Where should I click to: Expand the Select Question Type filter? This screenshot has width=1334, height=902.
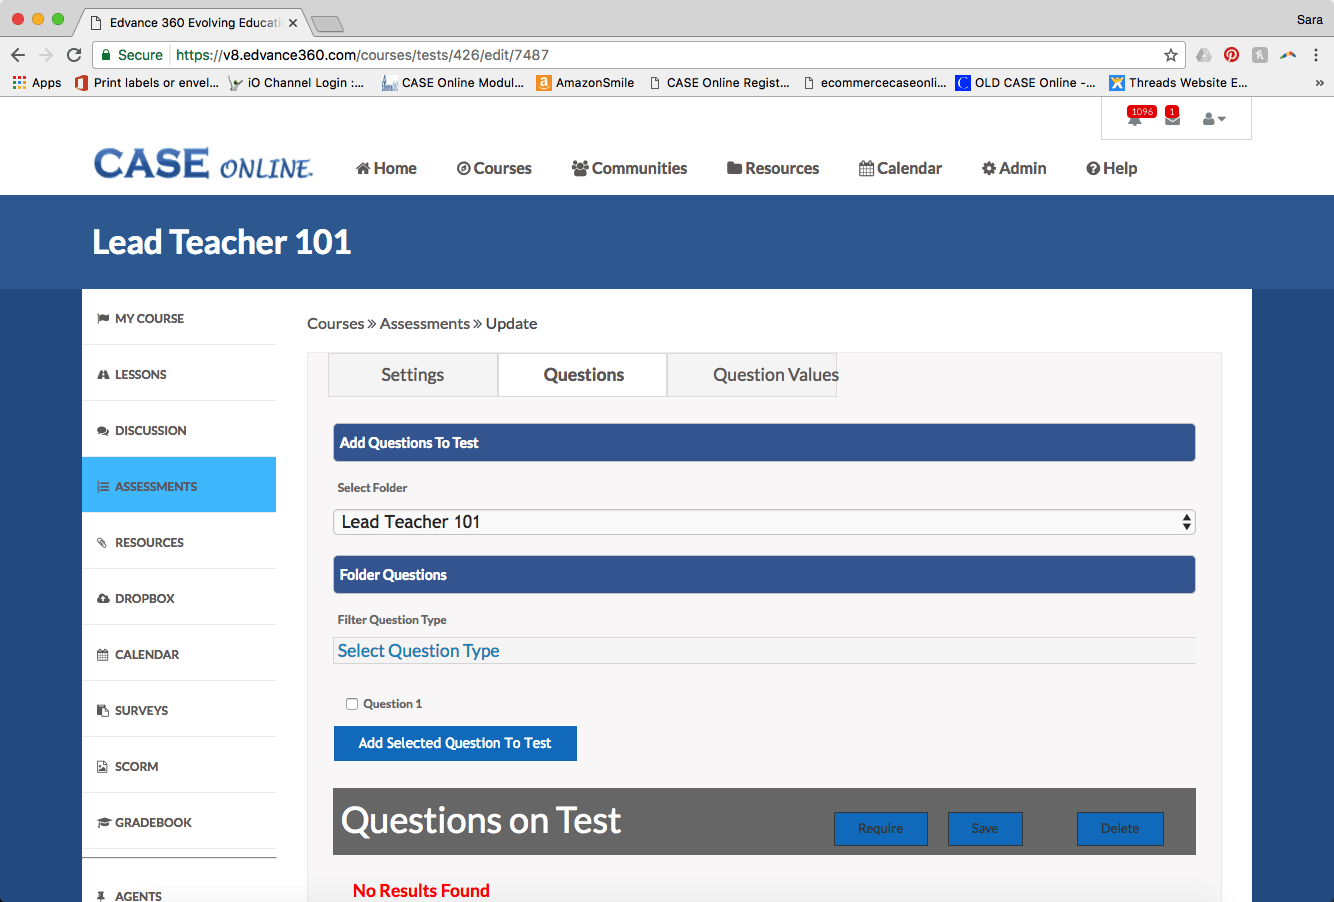(764, 651)
